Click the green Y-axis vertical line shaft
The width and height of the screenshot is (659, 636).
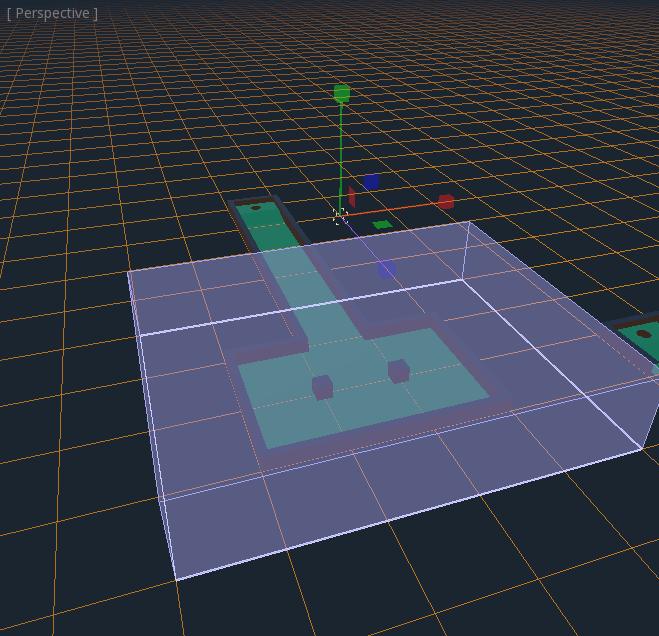(x=341, y=150)
